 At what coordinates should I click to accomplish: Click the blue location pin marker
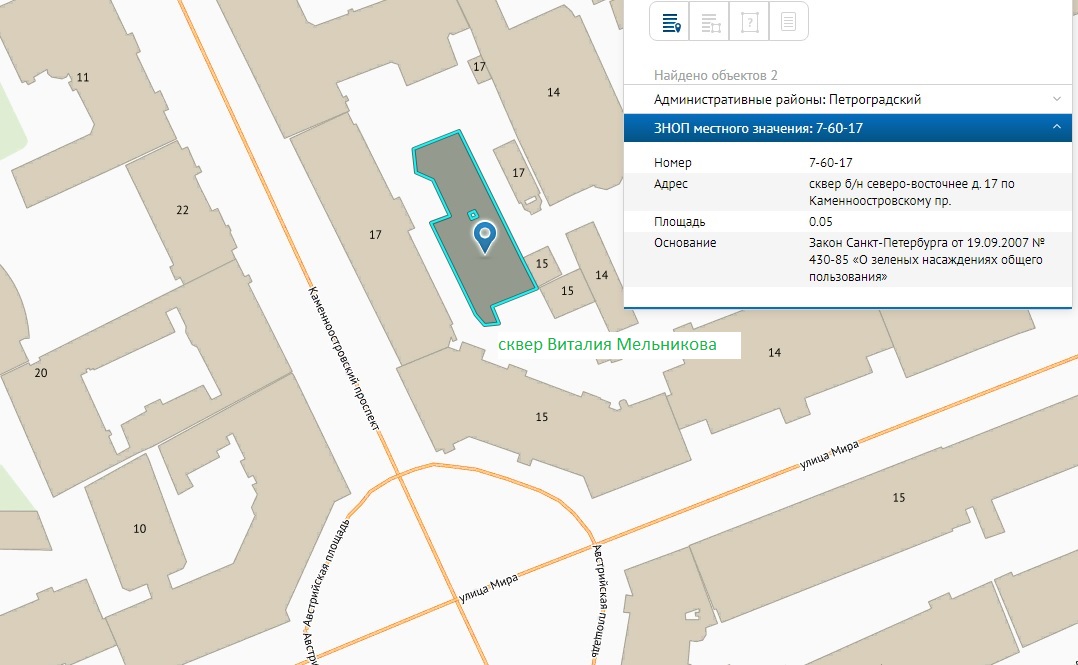point(485,236)
